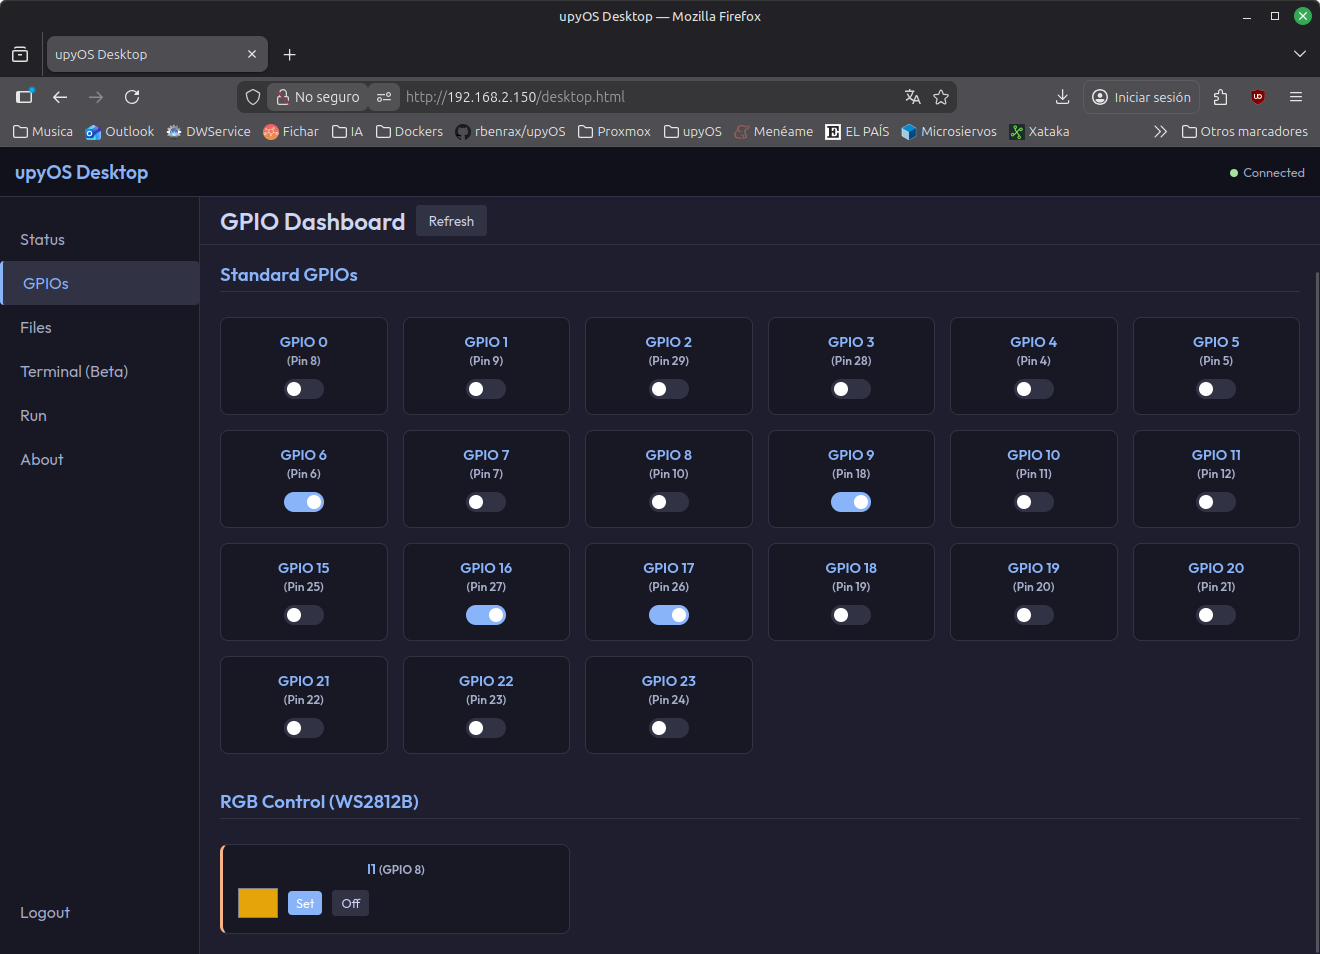Image resolution: width=1320 pixels, height=954 pixels.
Task: Enable the GPIO 23 switch
Action: tap(669, 728)
